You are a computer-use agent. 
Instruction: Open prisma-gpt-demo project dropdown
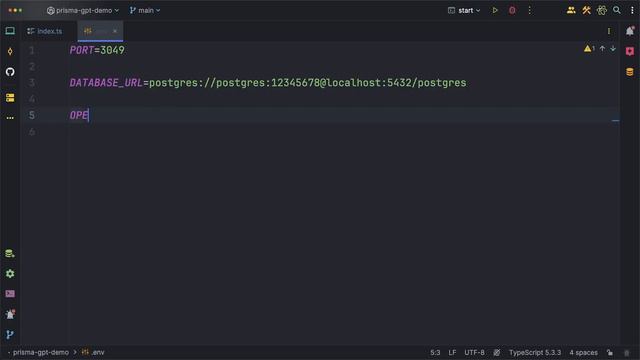(83, 10)
